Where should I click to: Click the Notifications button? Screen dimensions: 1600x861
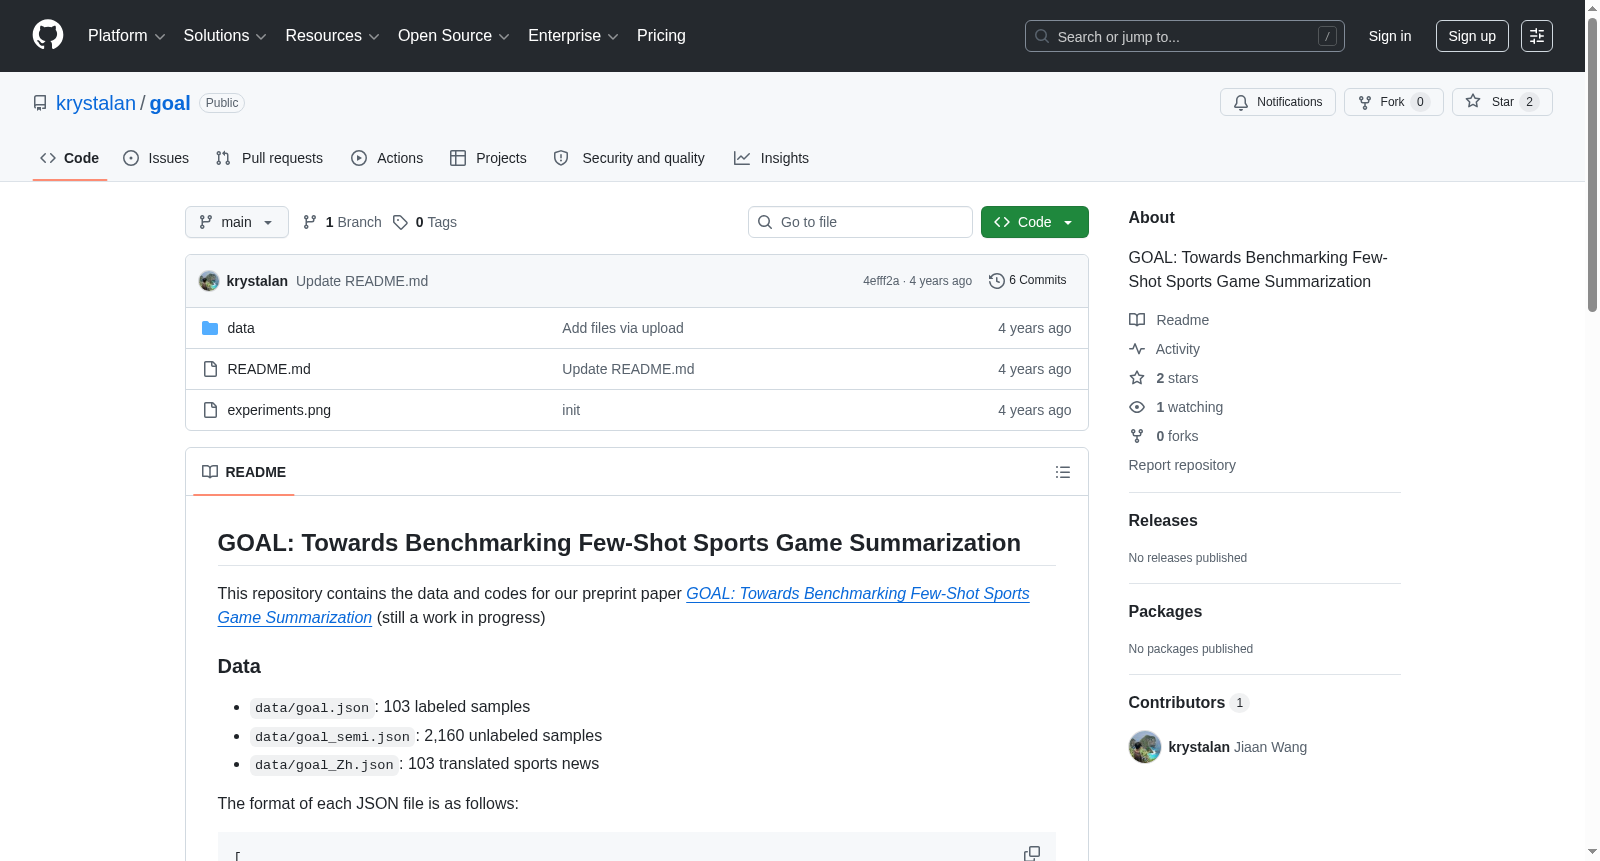pos(1278,102)
